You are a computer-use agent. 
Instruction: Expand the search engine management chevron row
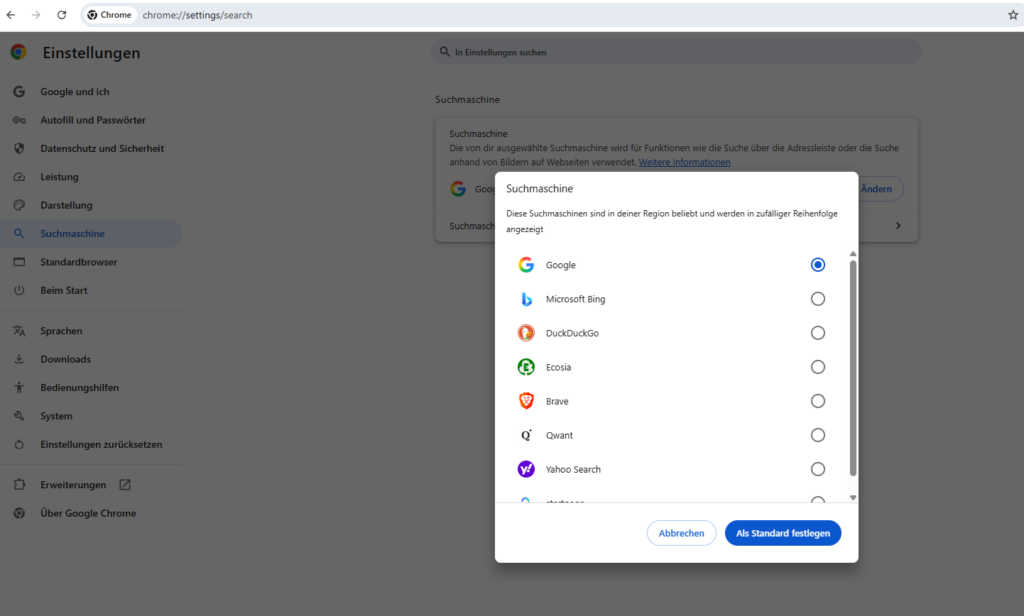(x=897, y=226)
